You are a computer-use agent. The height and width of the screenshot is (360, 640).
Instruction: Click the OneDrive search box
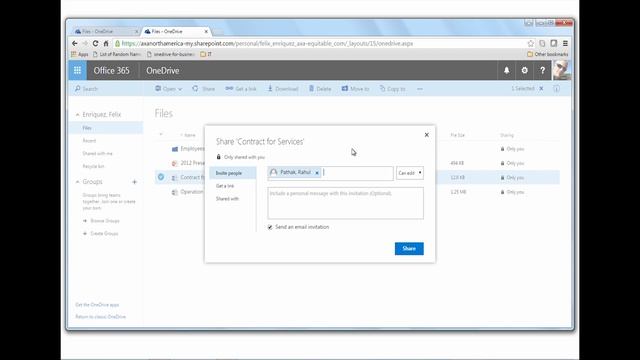[x=106, y=89]
